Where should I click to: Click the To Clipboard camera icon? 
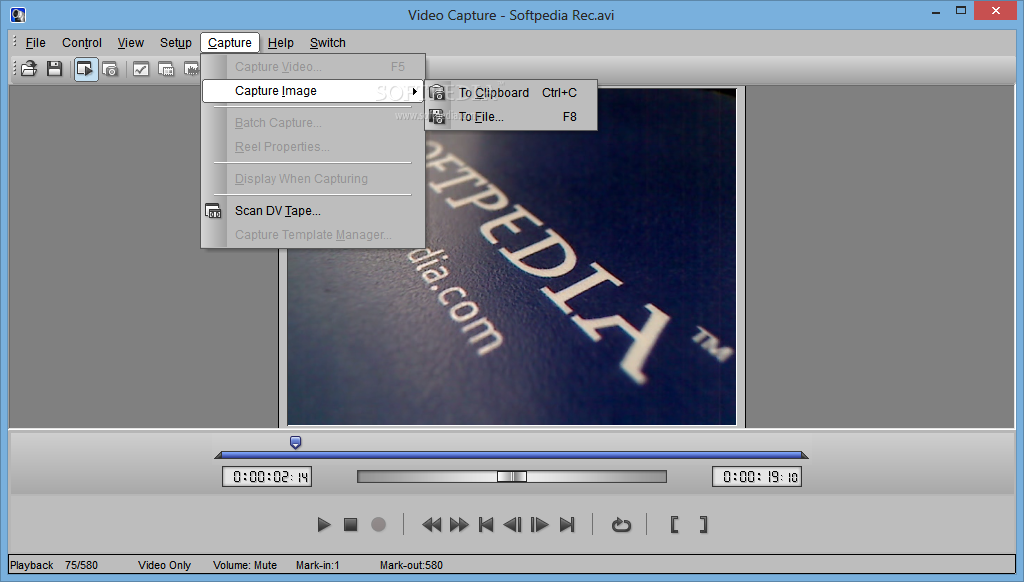pos(437,93)
